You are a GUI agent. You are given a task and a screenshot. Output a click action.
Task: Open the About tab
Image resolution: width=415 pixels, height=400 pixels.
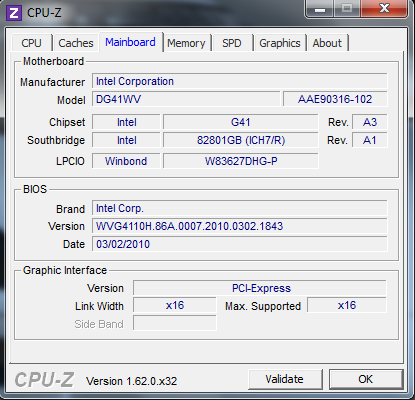(x=327, y=43)
